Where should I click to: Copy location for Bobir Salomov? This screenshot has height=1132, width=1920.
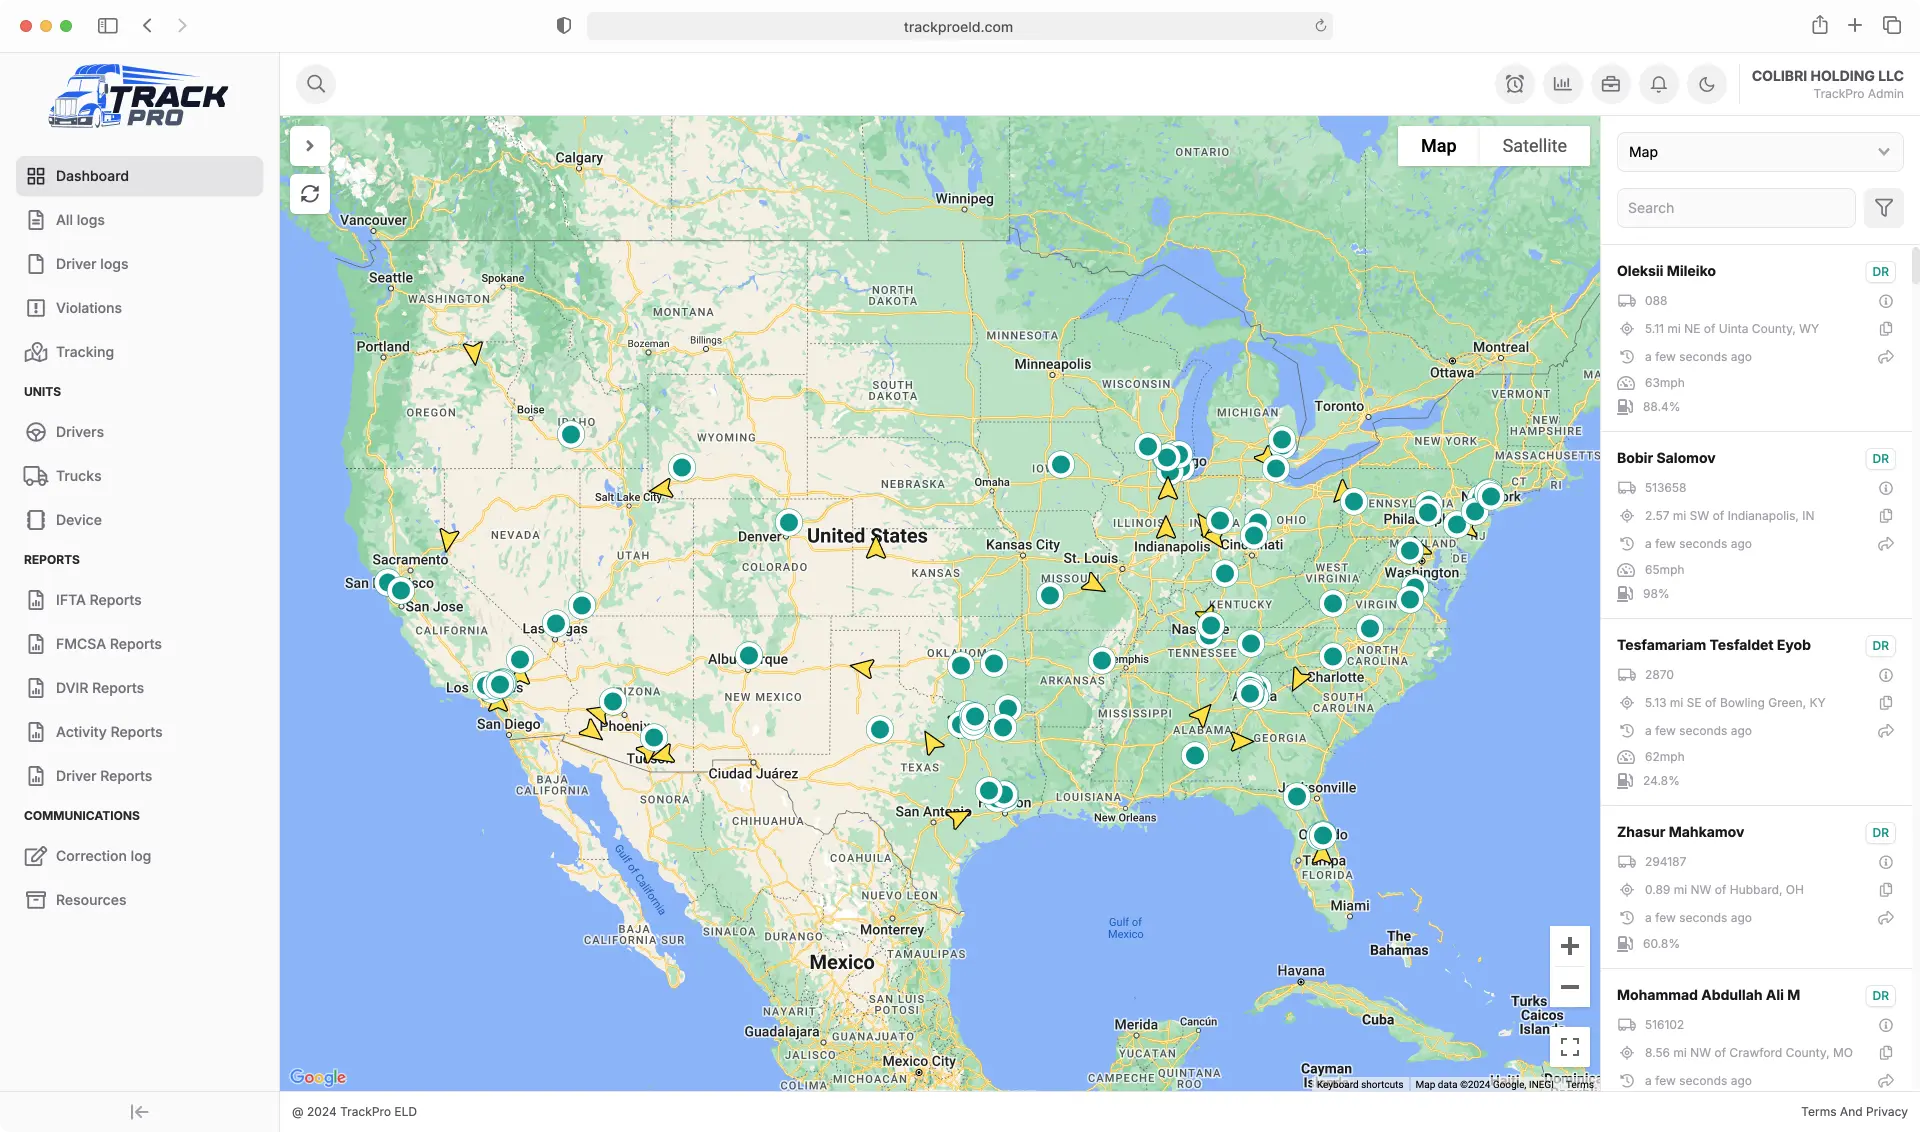pyautogui.click(x=1886, y=516)
